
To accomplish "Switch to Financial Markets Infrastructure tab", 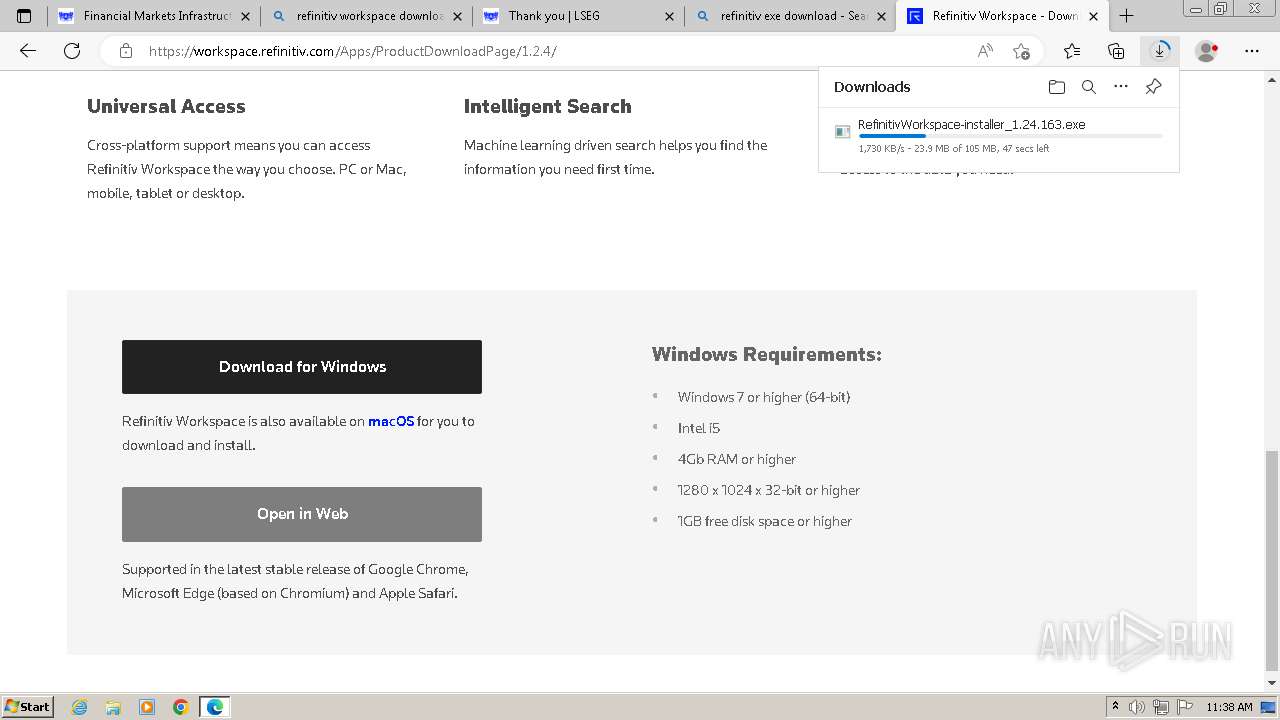I will click(x=154, y=16).
